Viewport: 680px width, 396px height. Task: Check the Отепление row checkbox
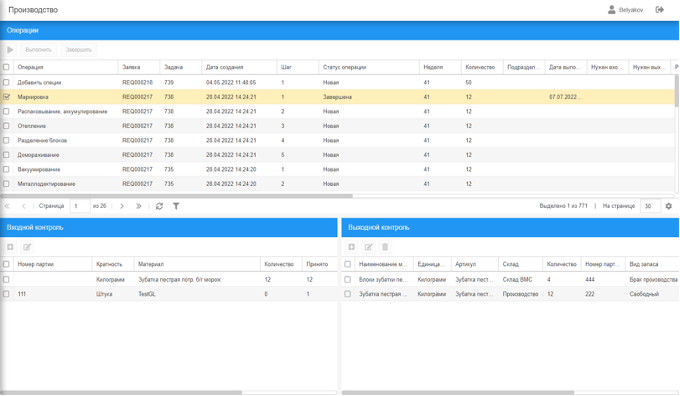(x=6, y=126)
